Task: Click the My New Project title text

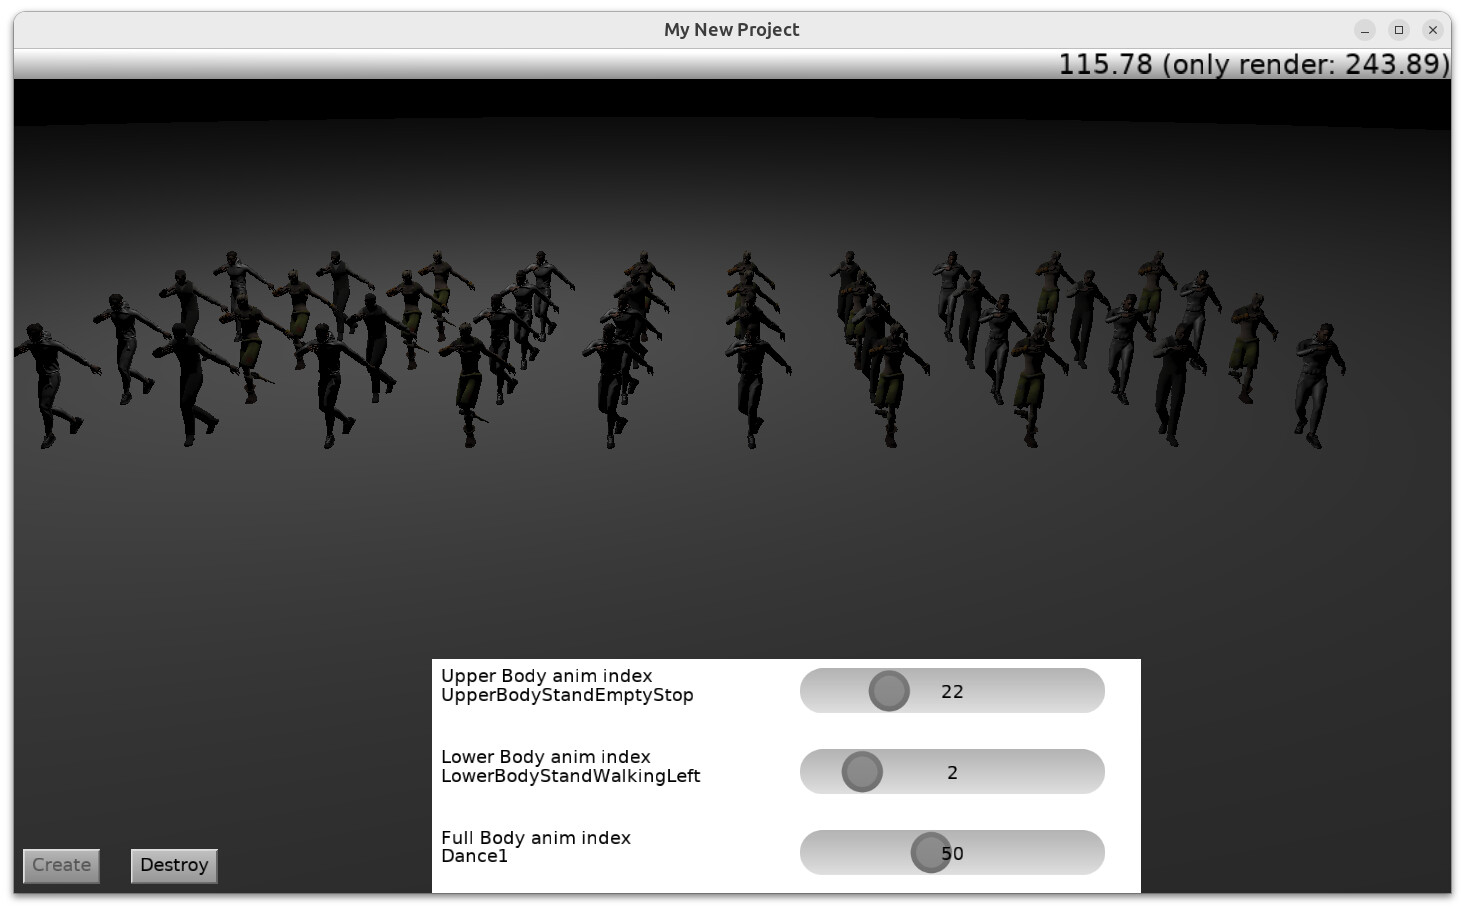Action: [x=731, y=30]
